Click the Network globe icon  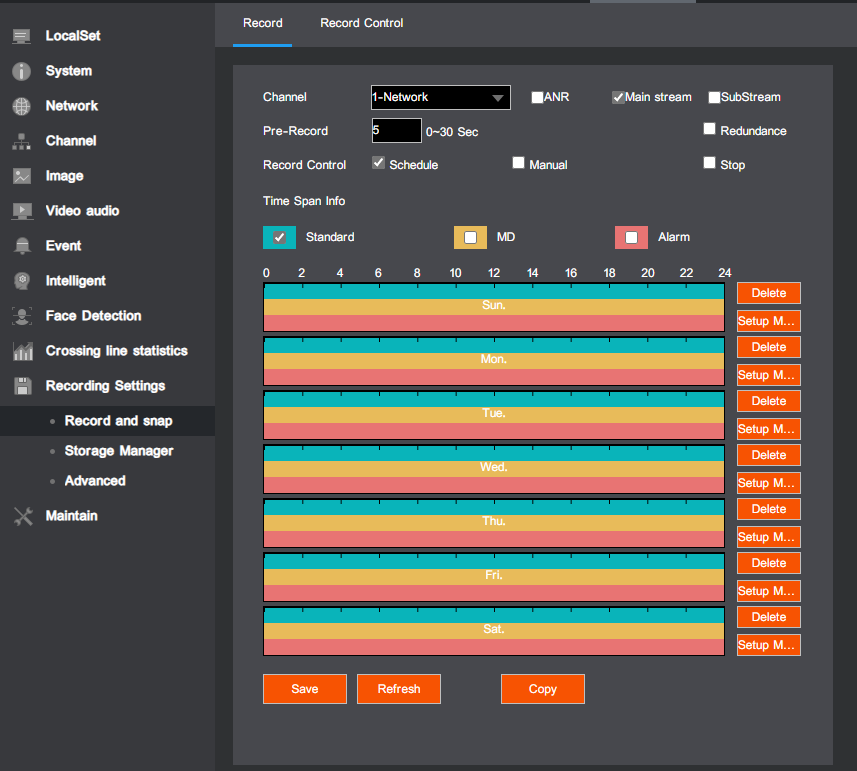tap(22, 106)
